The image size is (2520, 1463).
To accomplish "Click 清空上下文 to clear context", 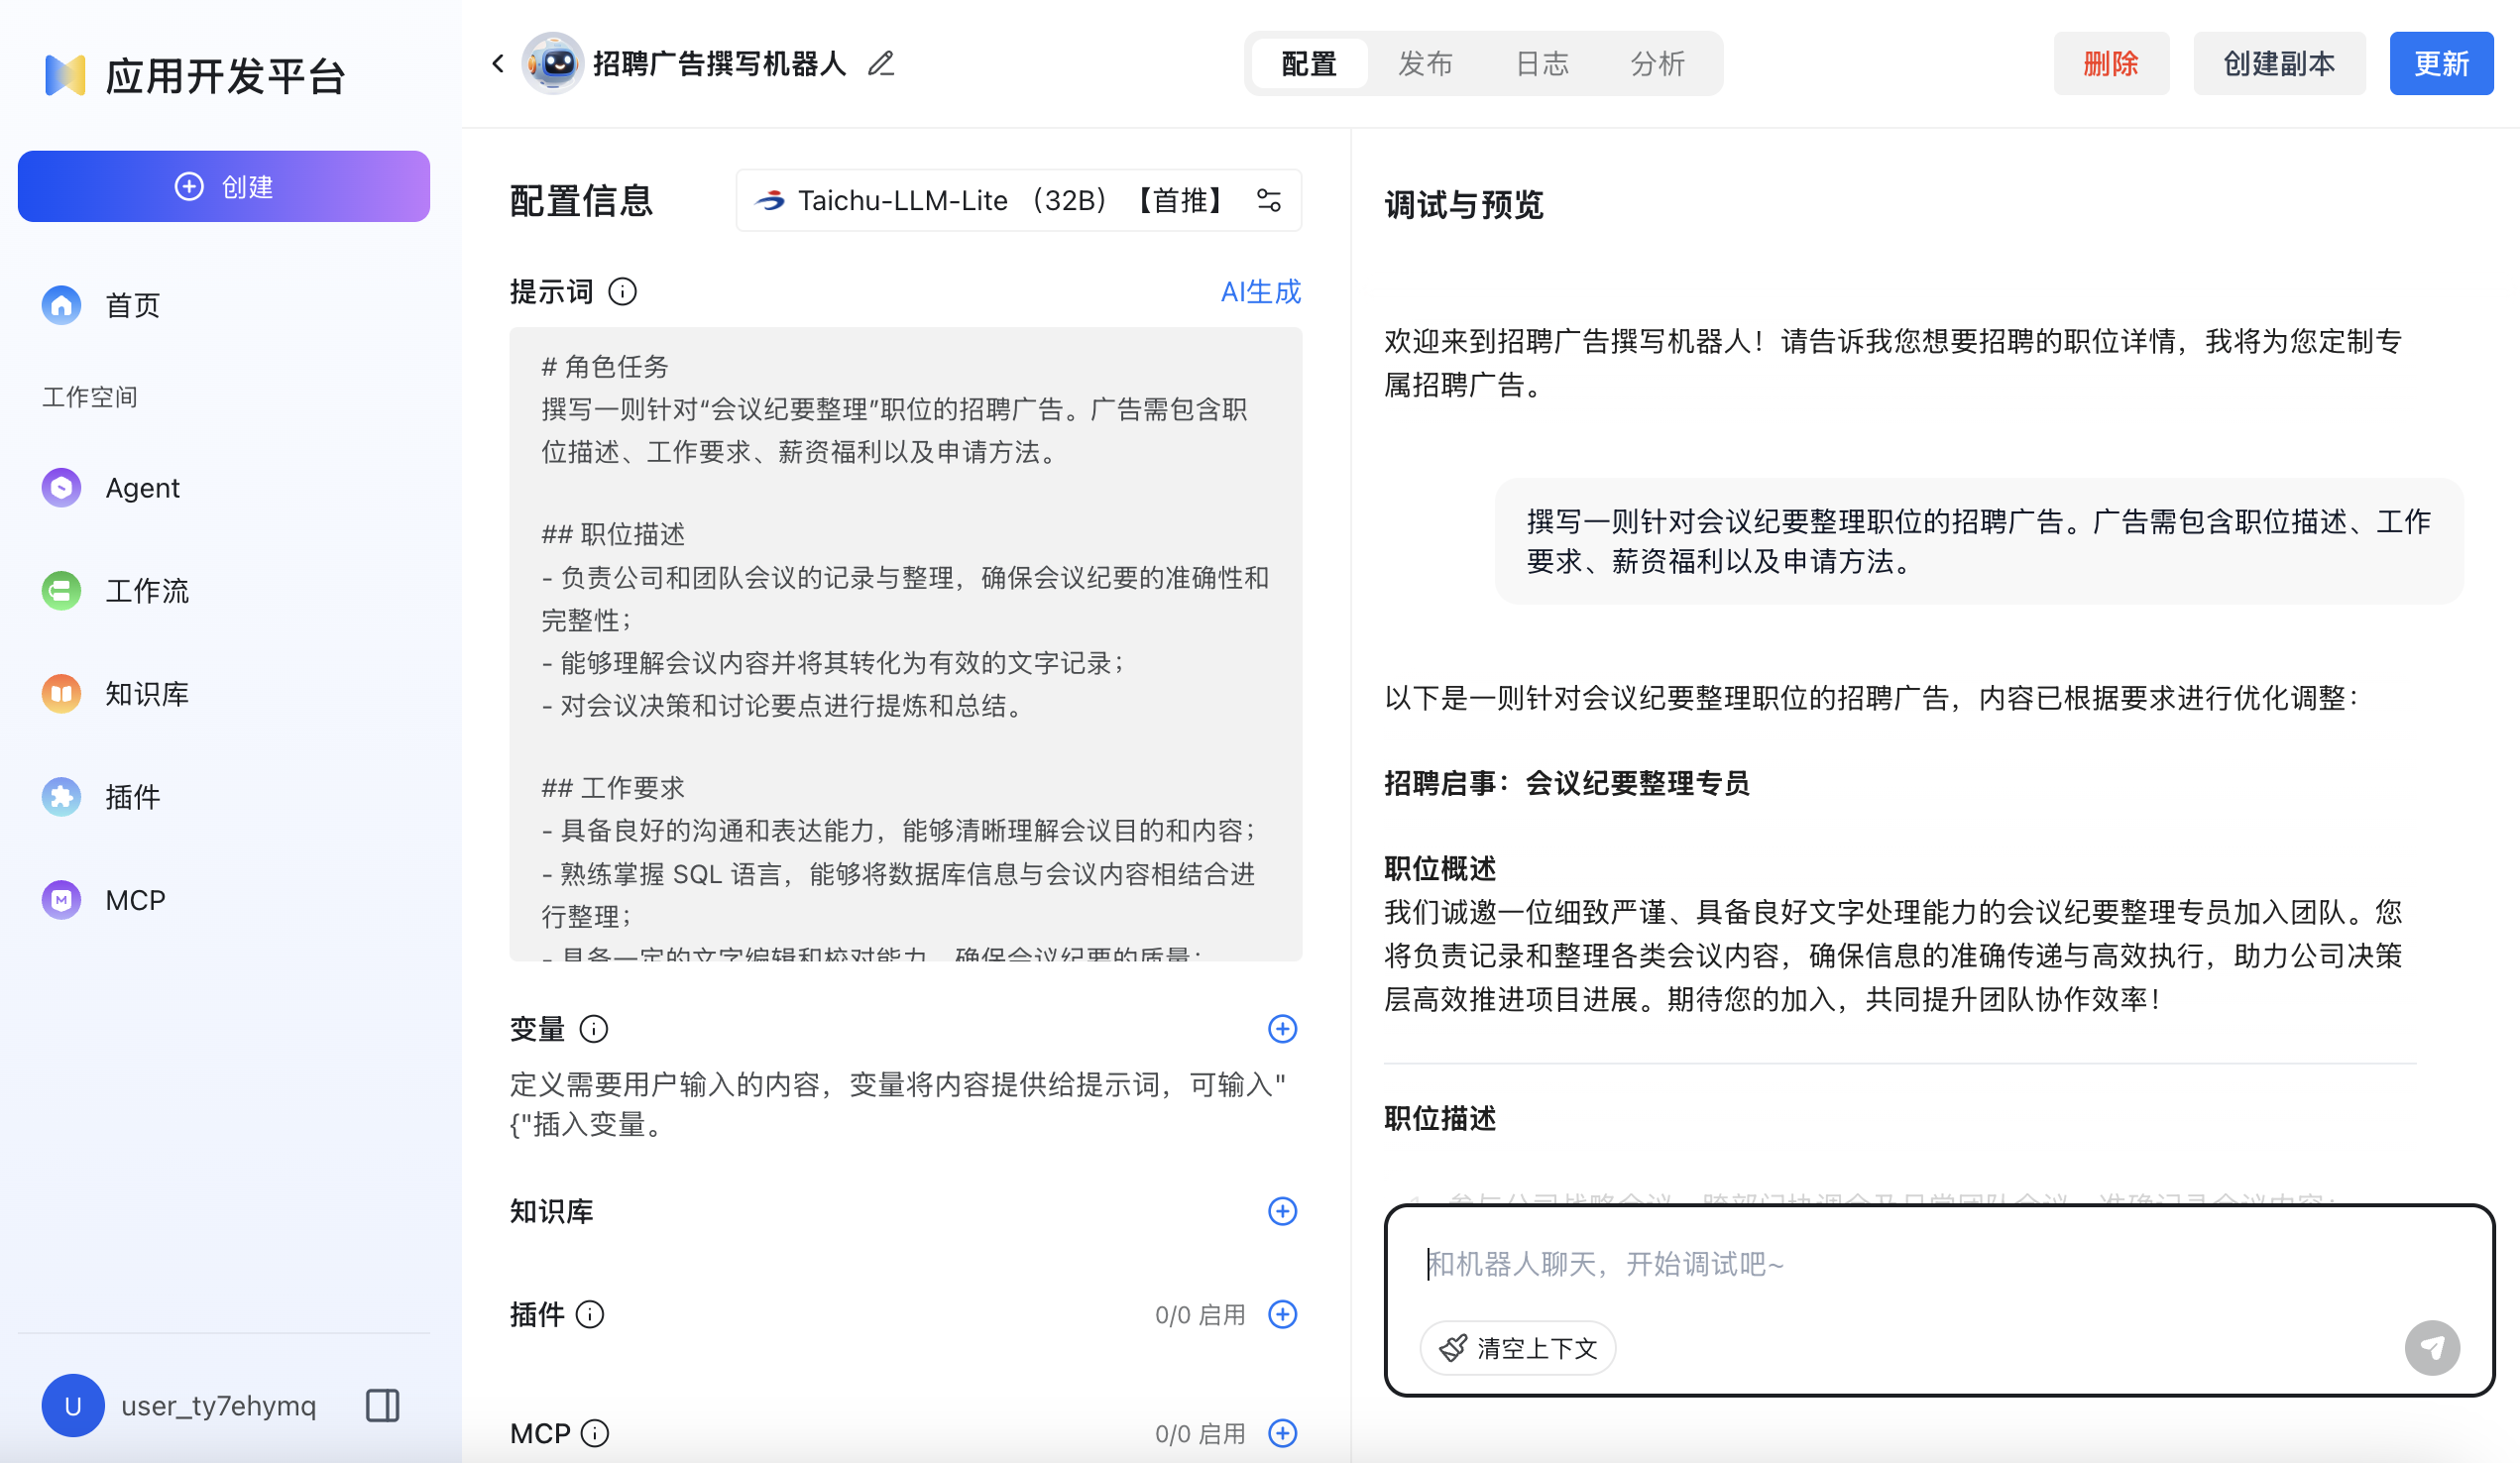I will 1516,1347.
